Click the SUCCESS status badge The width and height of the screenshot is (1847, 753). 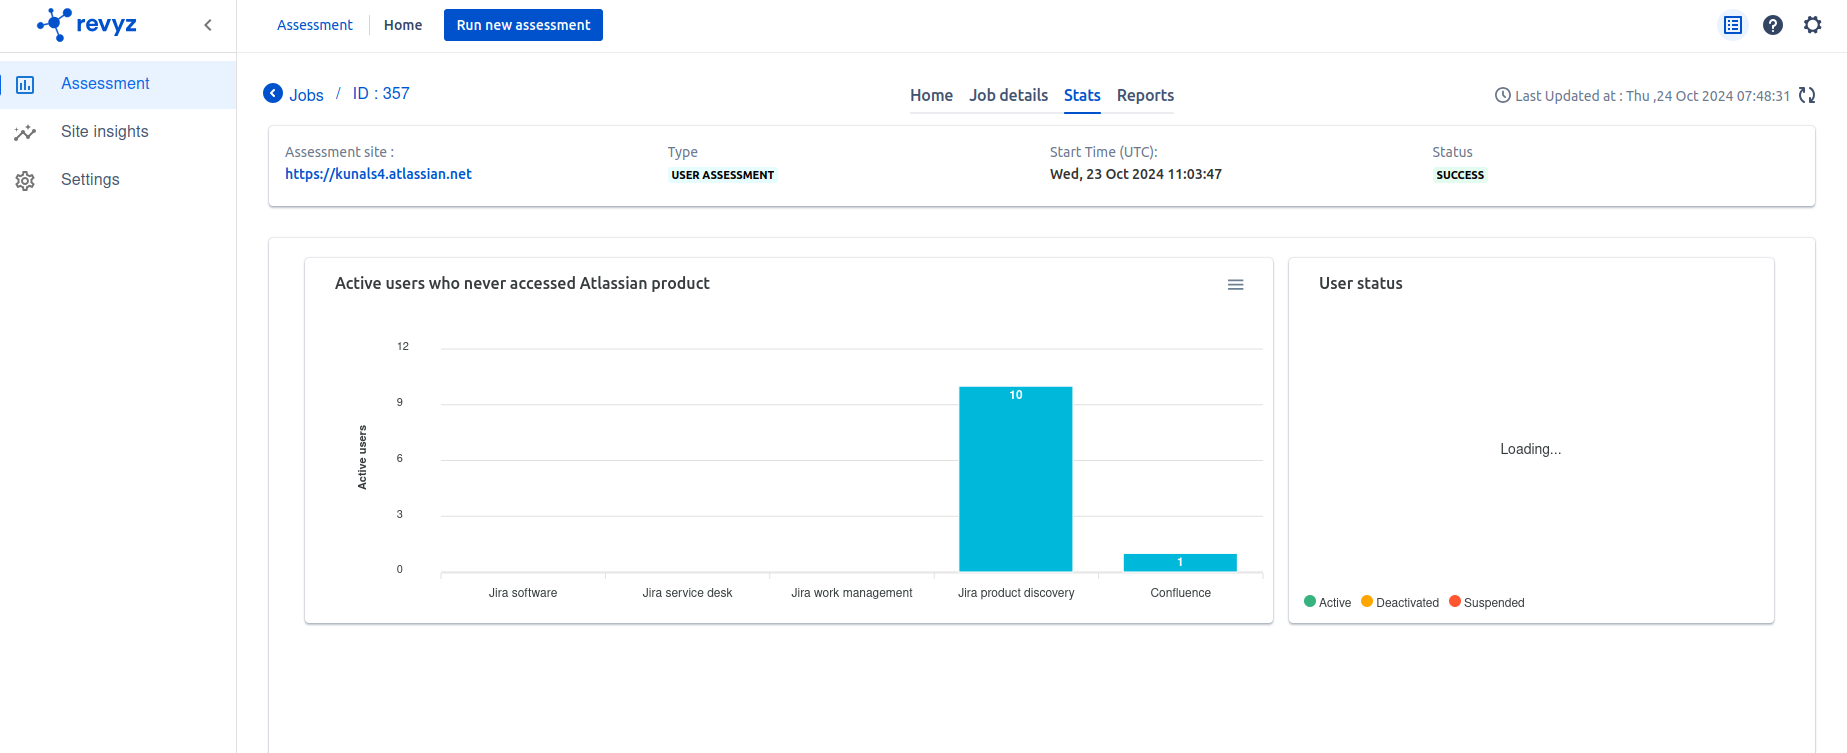click(1460, 175)
